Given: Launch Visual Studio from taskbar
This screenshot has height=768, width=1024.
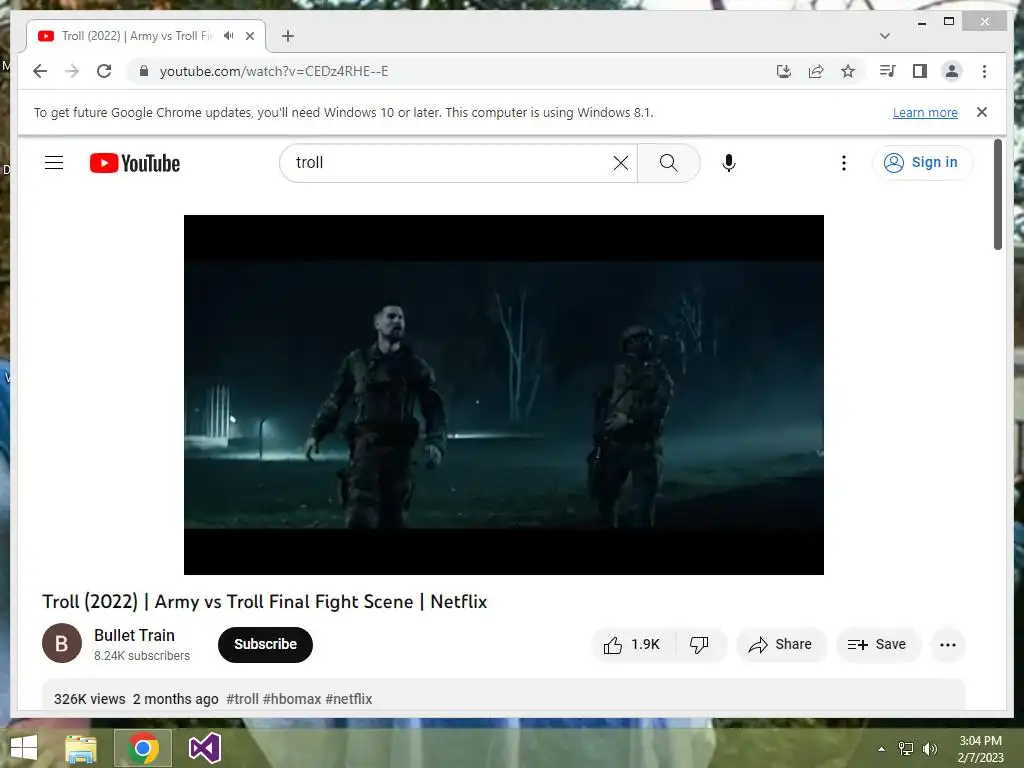Looking at the screenshot, I should tap(204, 748).
